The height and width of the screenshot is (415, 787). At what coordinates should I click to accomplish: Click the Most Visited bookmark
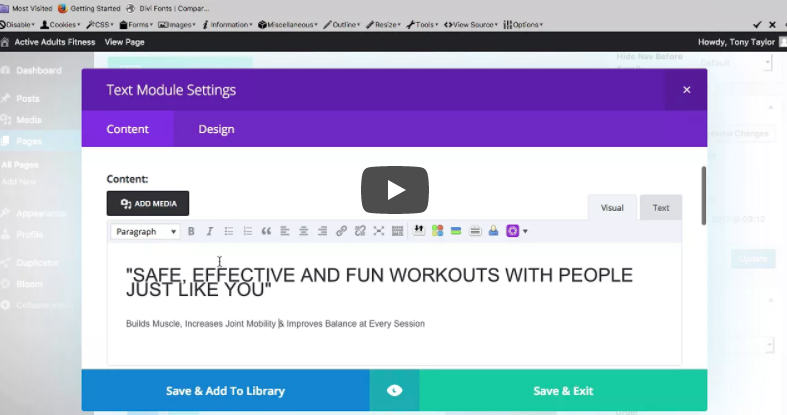pos(26,9)
